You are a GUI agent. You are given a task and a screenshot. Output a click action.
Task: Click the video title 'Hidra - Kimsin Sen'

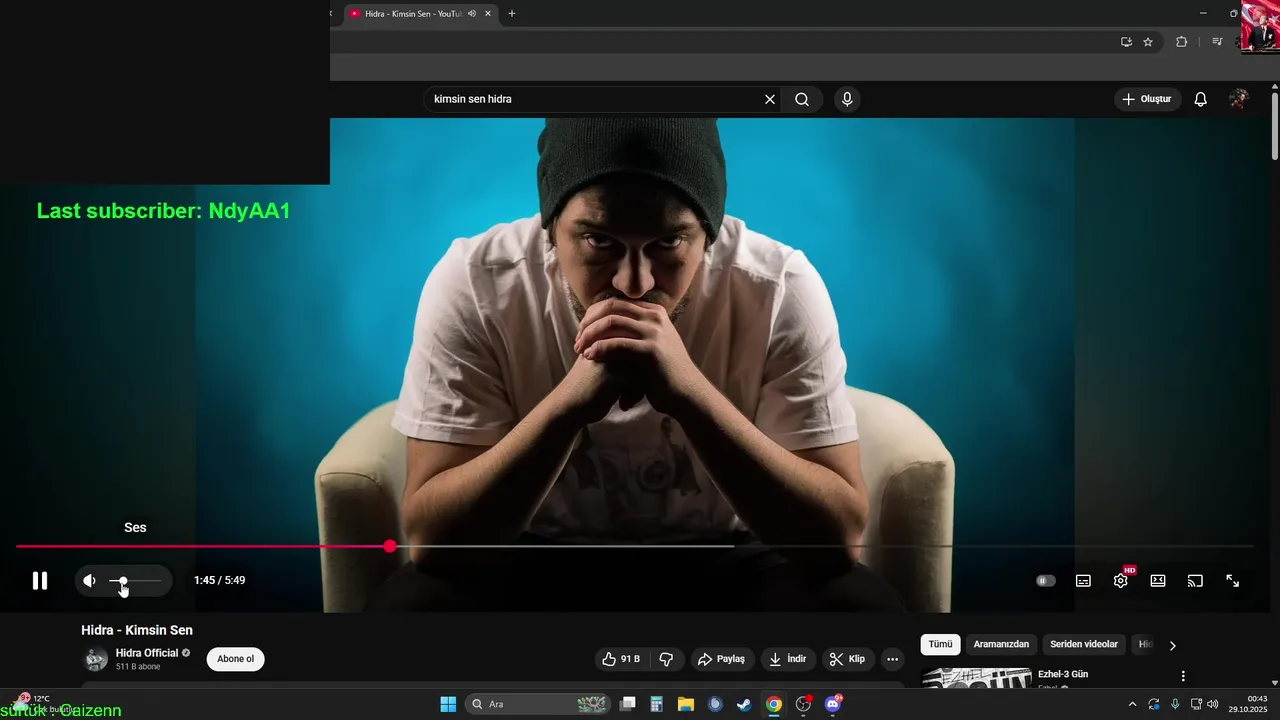pyautogui.click(x=137, y=630)
